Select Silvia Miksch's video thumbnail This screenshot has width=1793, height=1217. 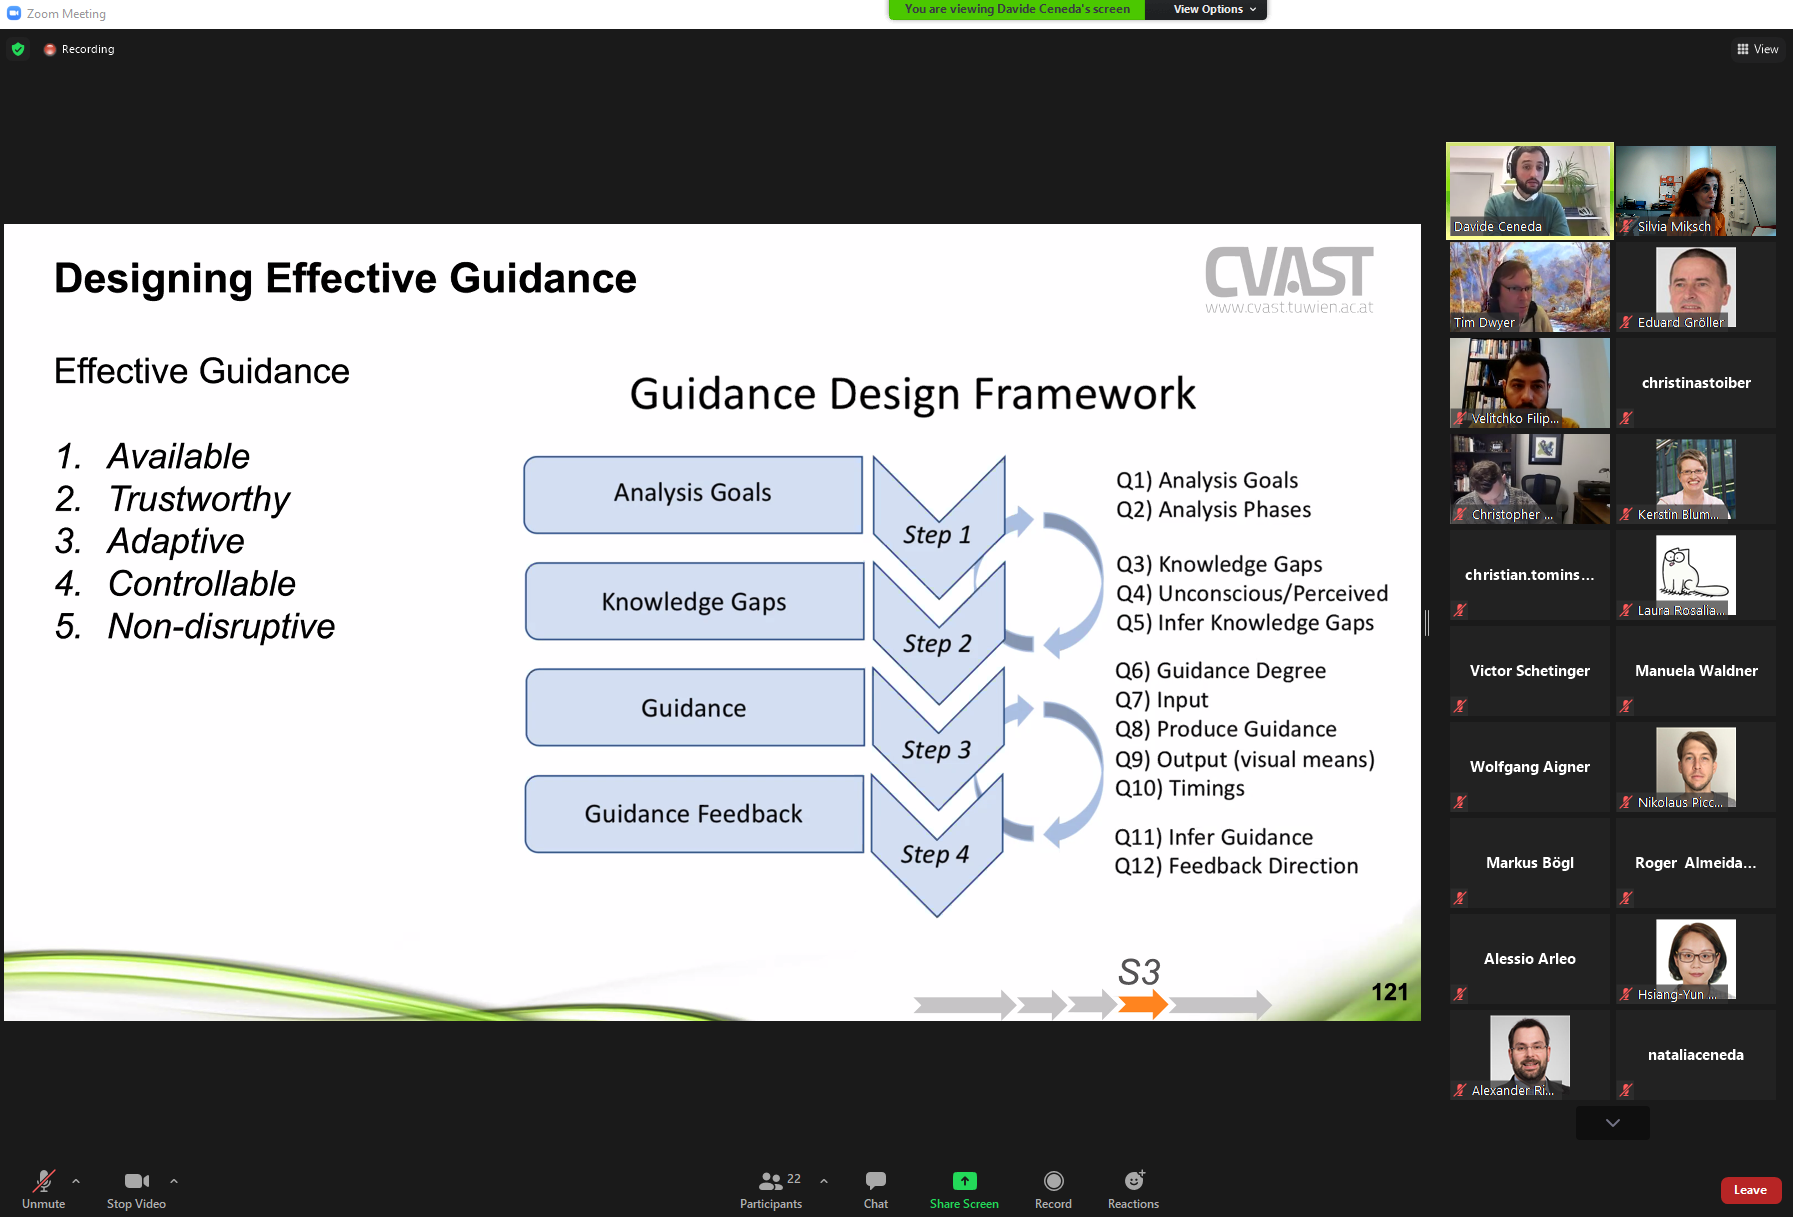click(1696, 190)
